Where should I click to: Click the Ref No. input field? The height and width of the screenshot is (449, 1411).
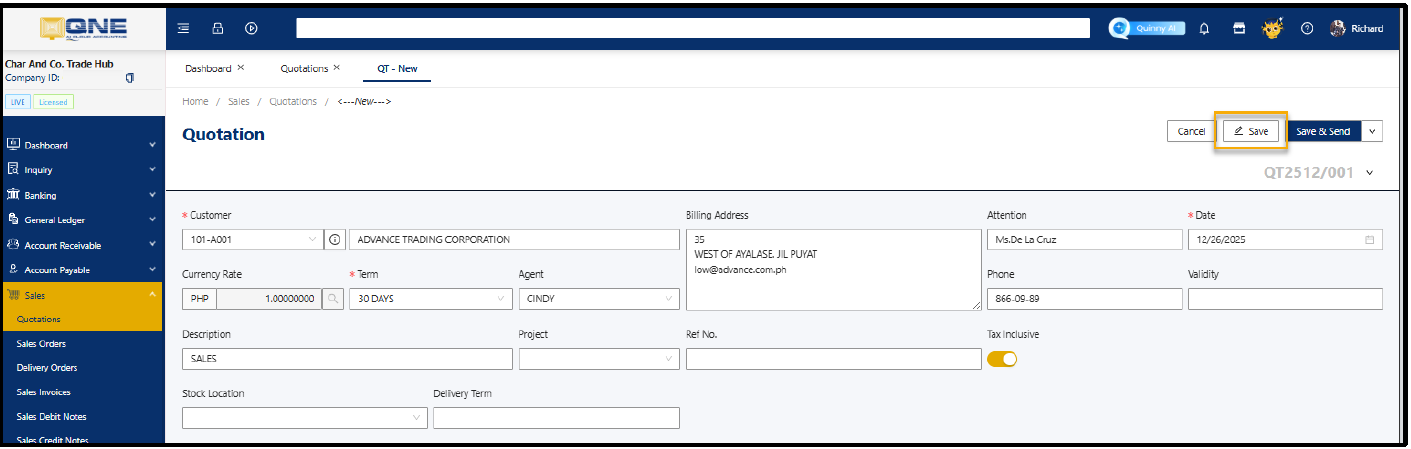coord(833,359)
